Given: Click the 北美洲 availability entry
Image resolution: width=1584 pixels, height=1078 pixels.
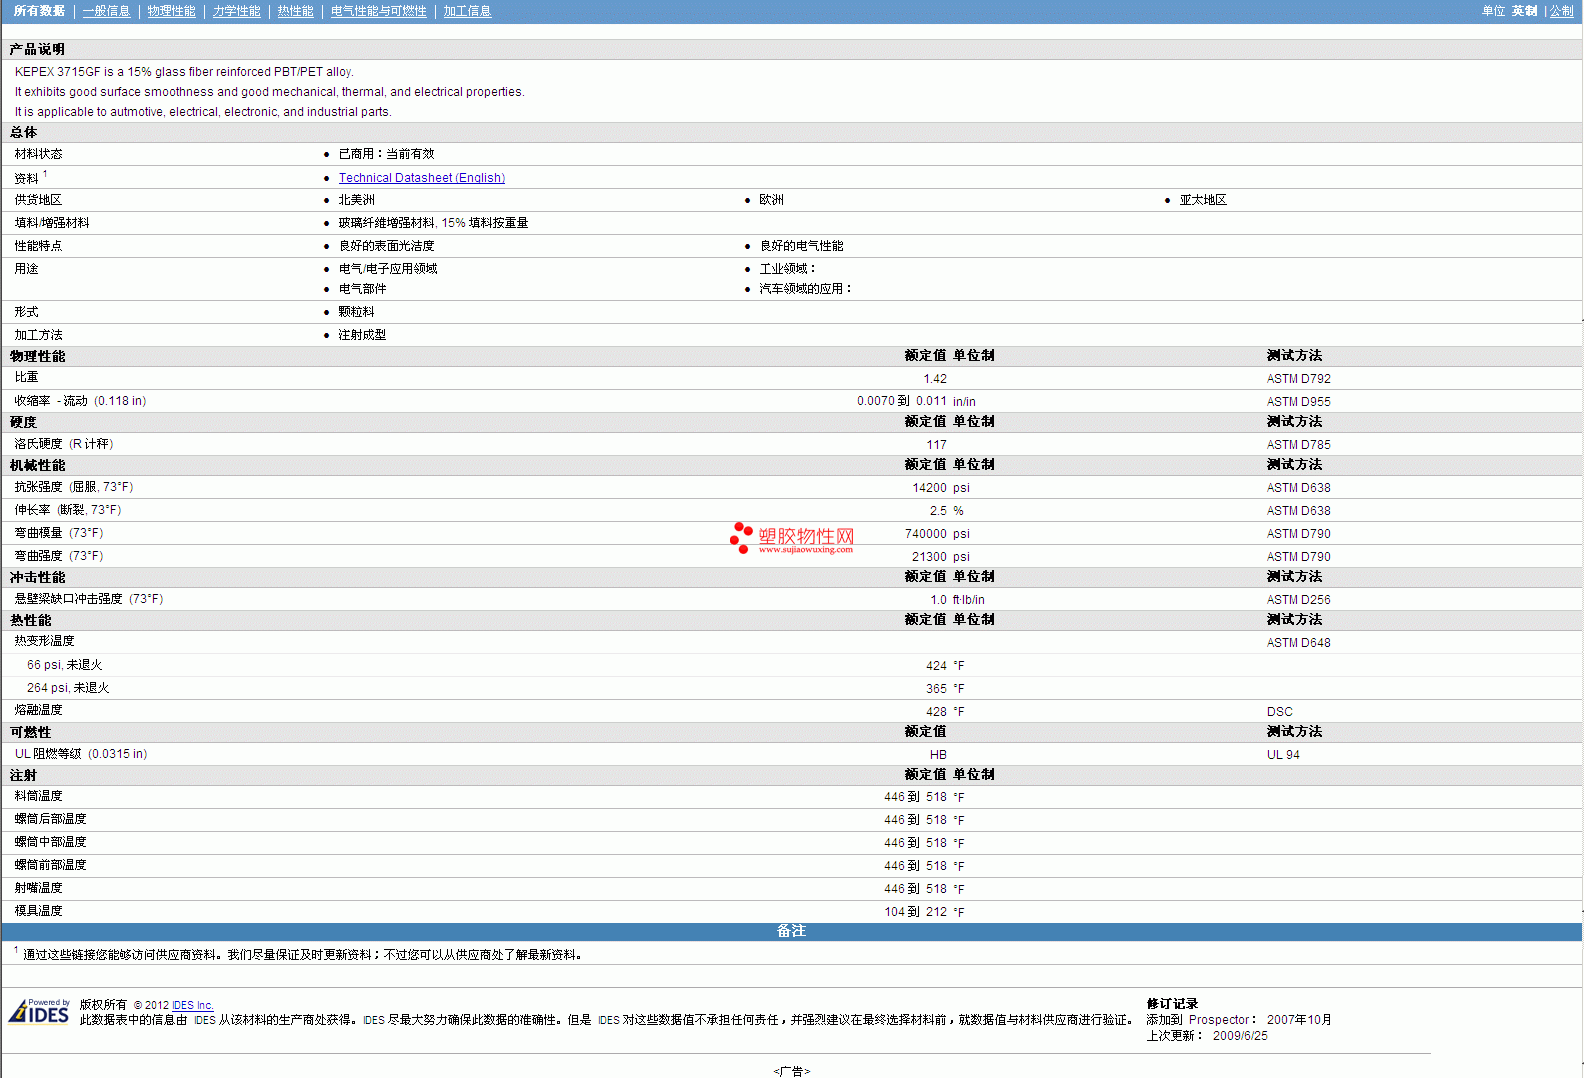Looking at the screenshot, I should [356, 200].
